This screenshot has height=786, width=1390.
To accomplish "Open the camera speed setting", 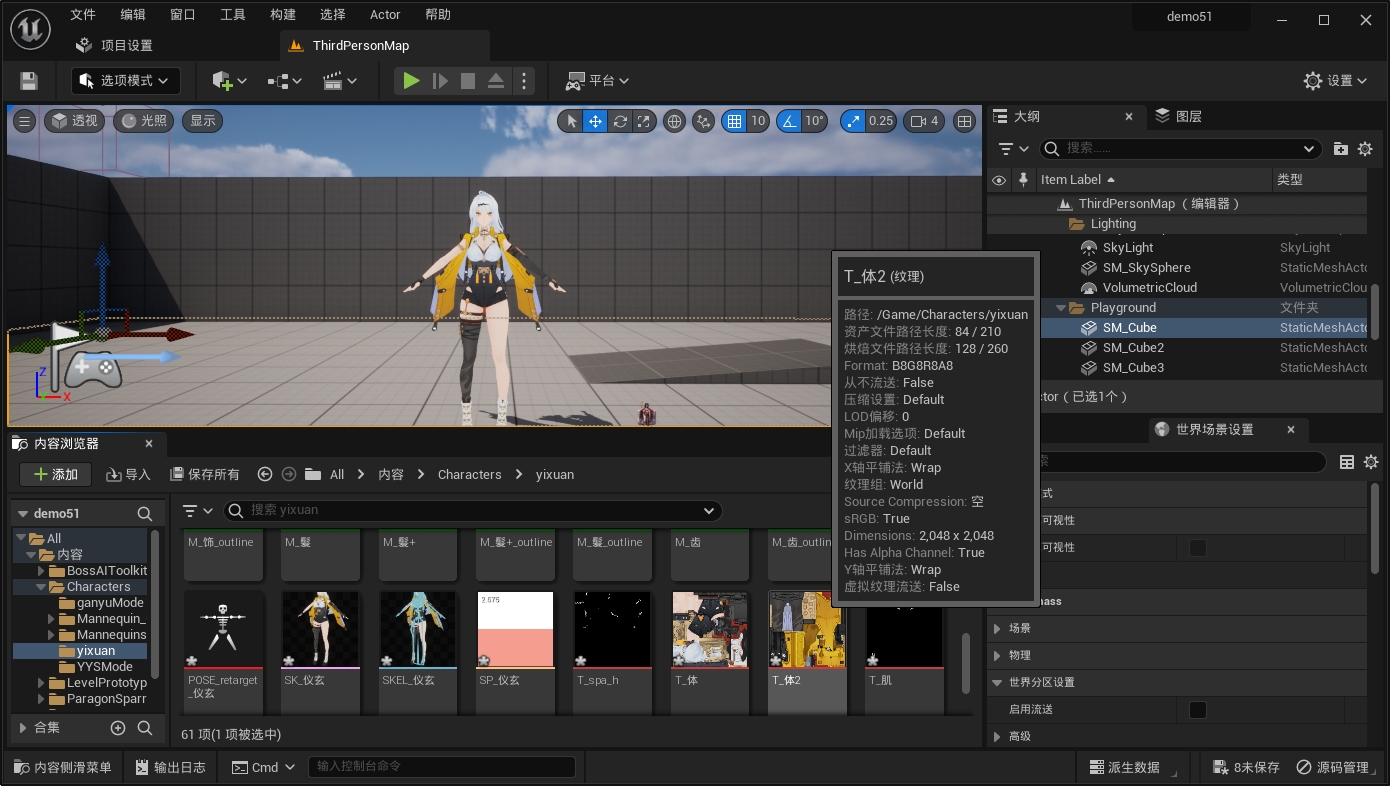I will pyautogui.click(x=924, y=121).
